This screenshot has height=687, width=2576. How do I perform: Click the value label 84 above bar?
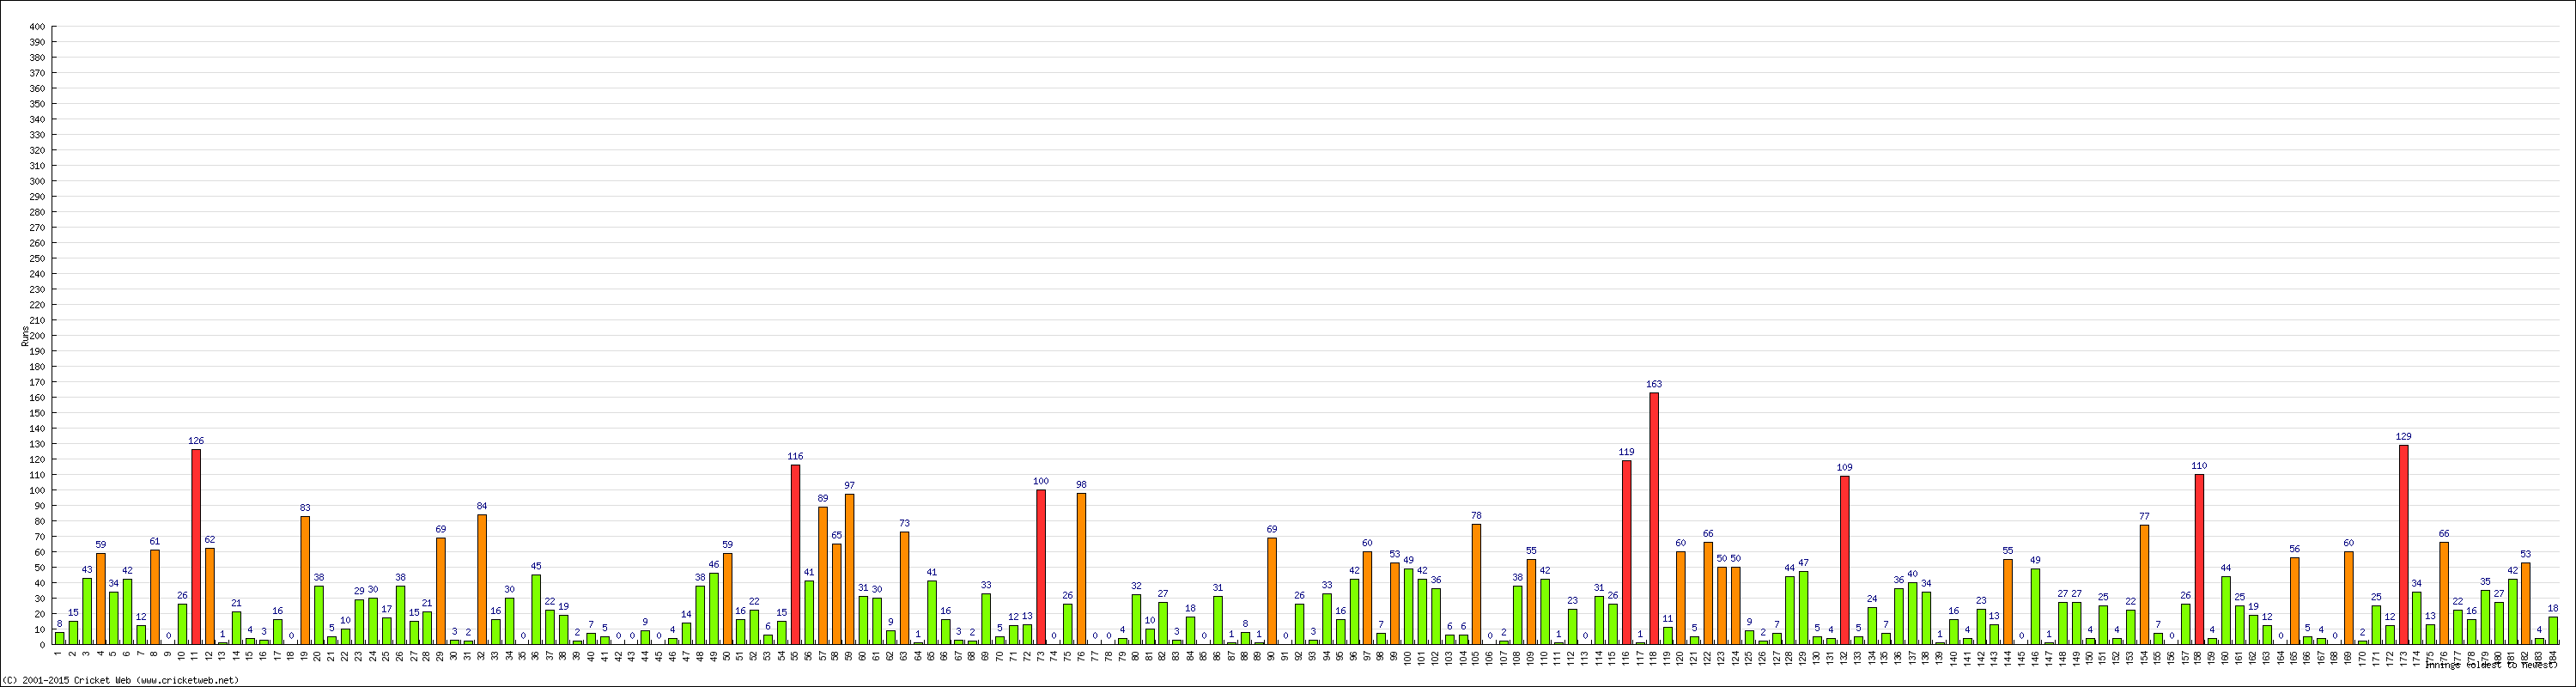click(x=482, y=506)
